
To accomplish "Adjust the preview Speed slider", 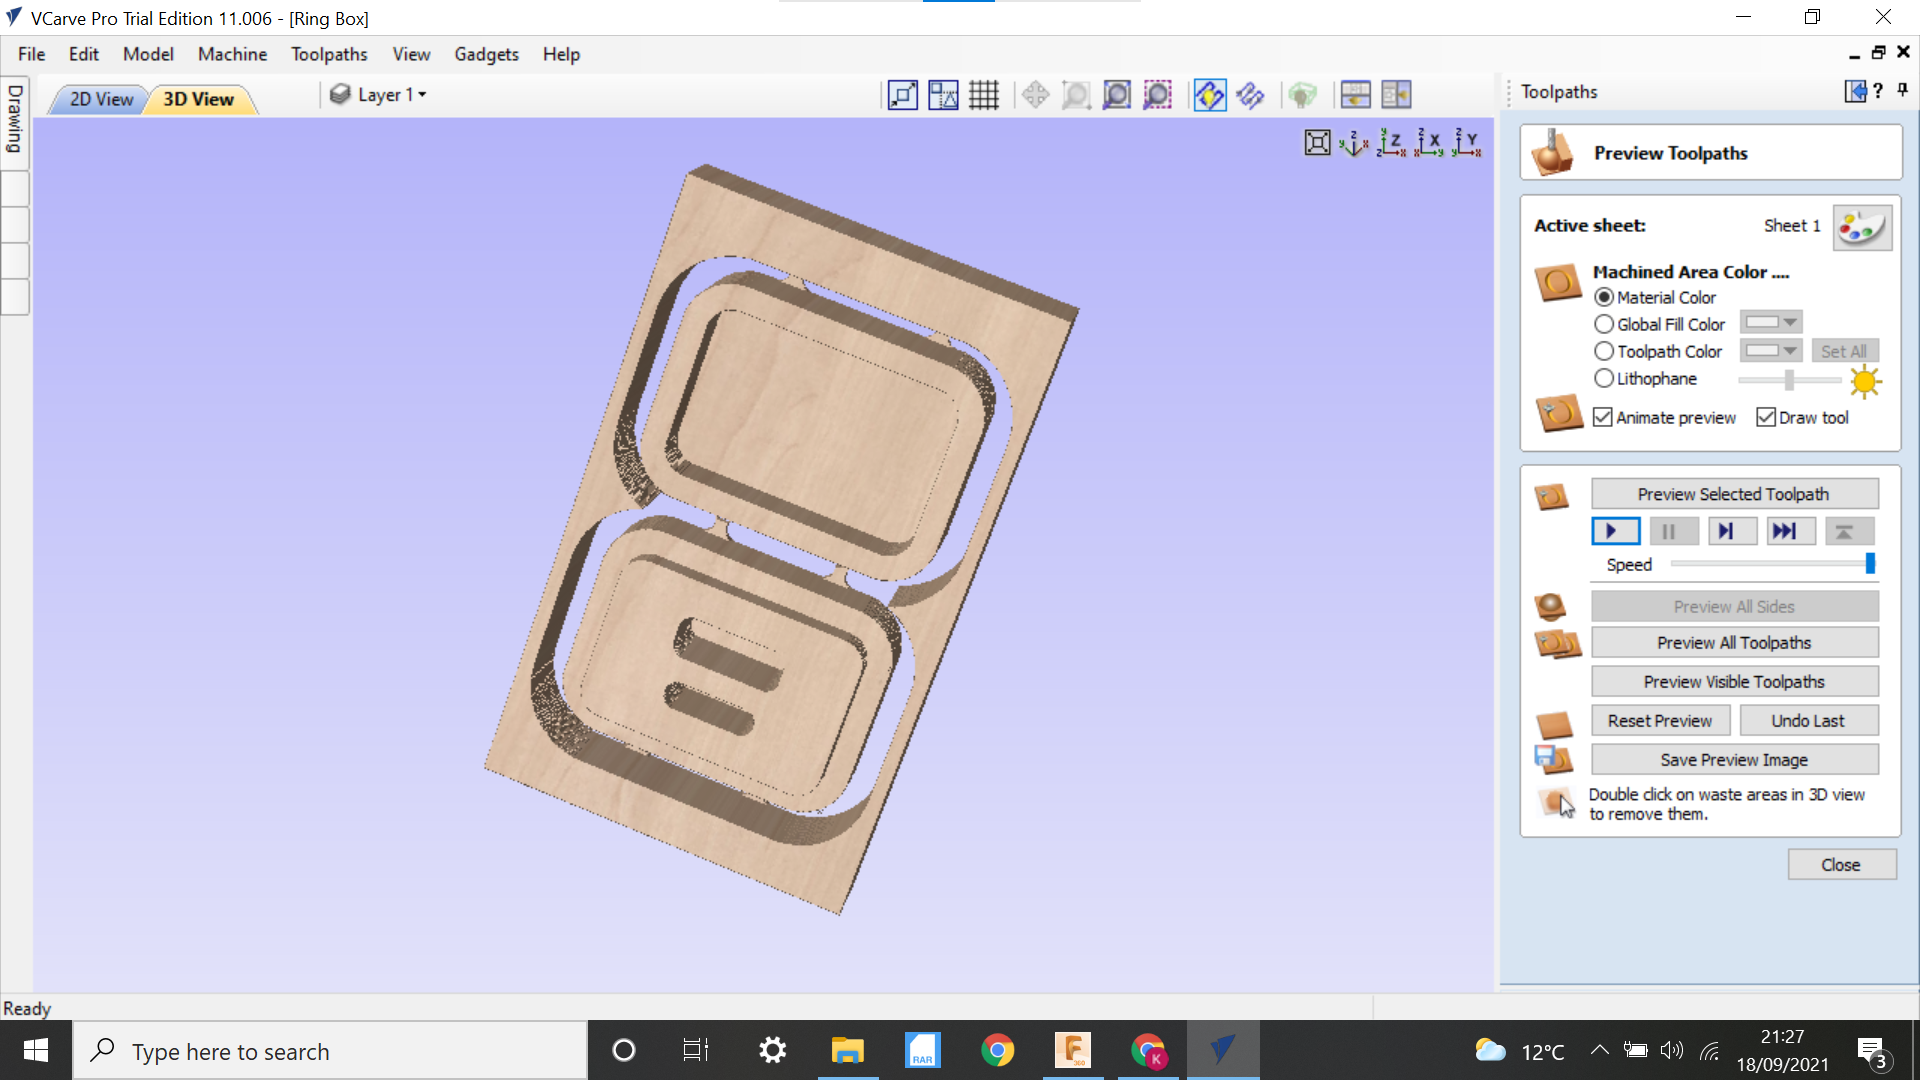I will pos(1772,564).
